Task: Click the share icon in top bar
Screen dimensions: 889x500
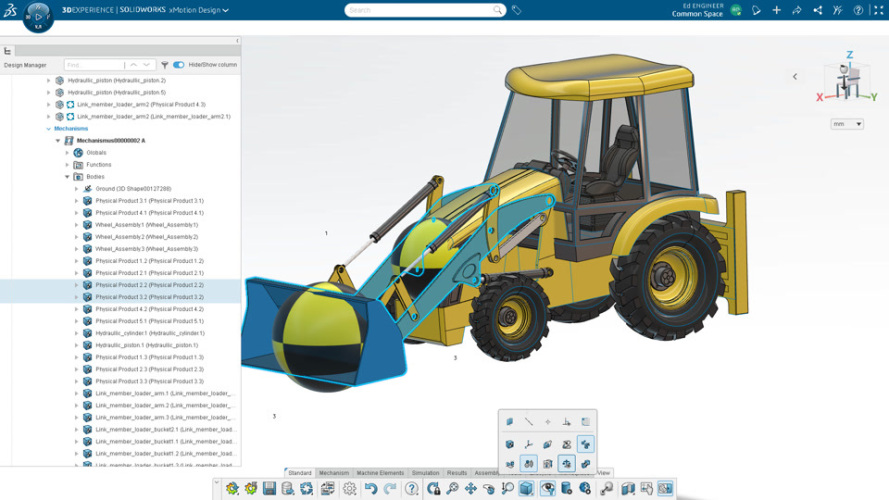Action: pos(818,10)
